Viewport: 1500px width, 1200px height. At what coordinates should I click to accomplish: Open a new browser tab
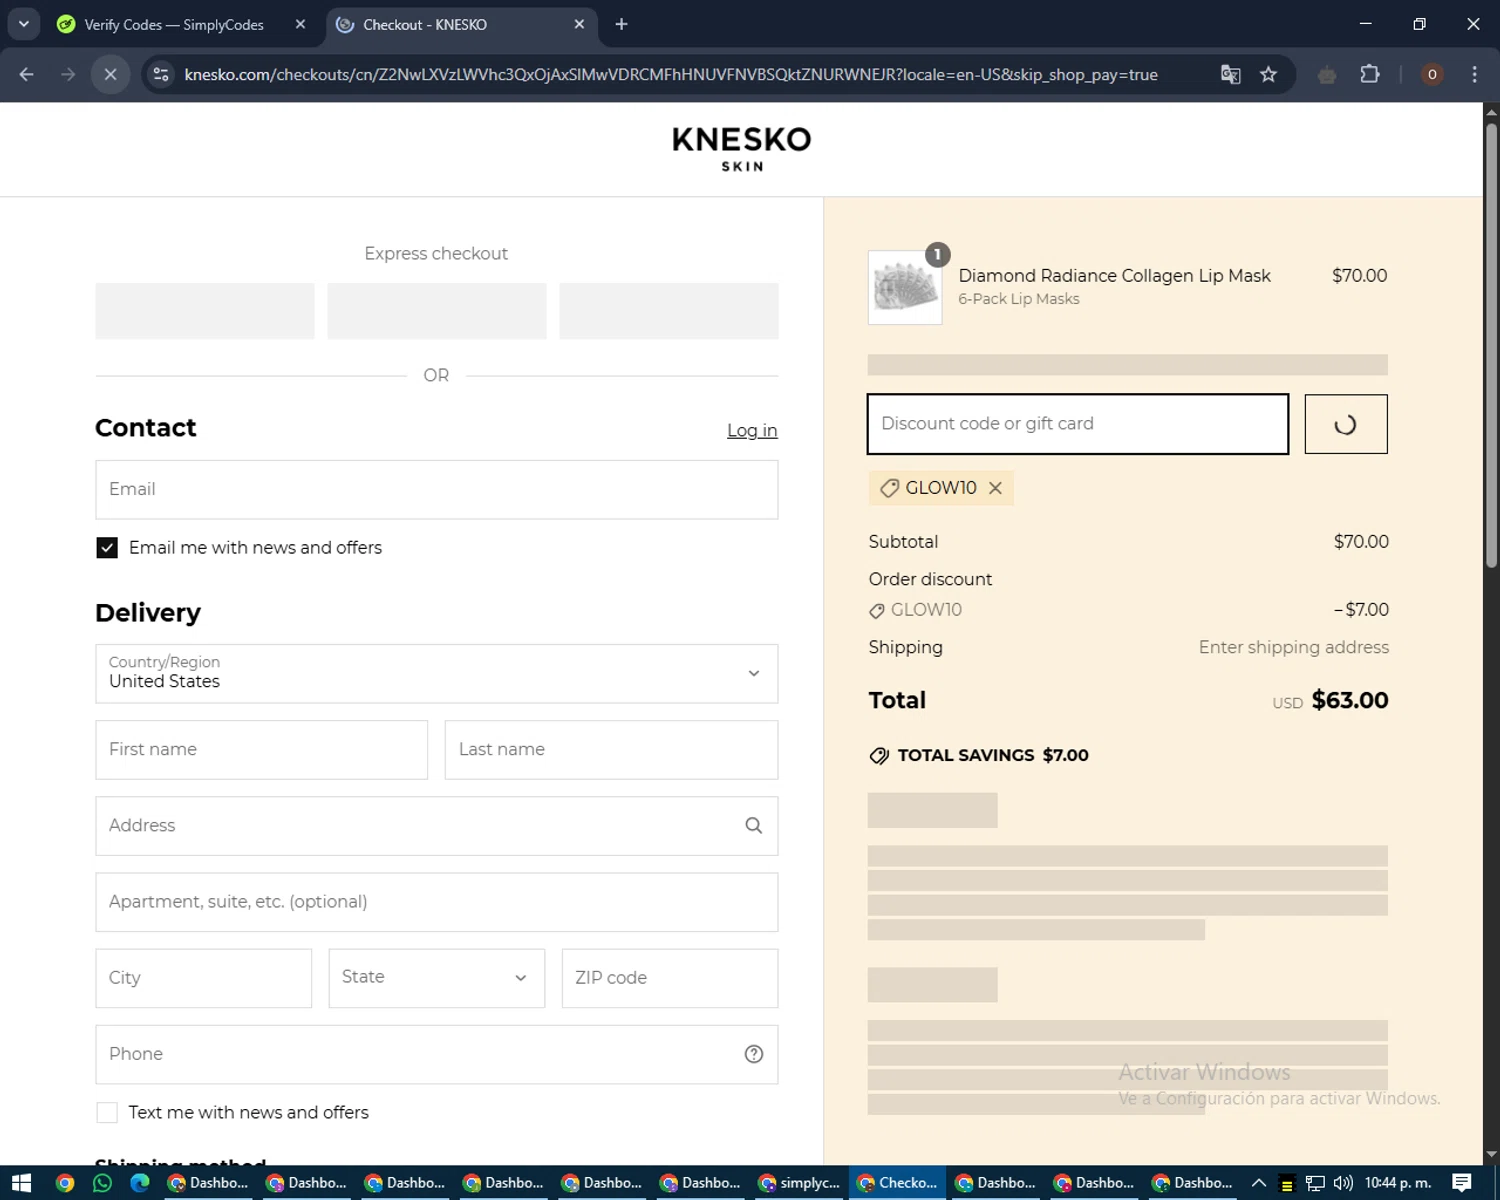point(621,24)
